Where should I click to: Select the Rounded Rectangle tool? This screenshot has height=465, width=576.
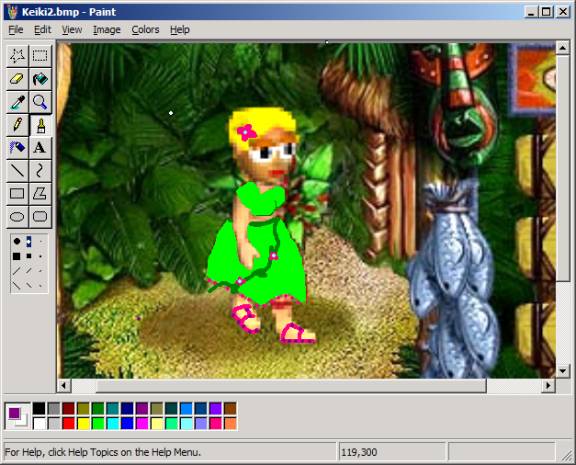[x=40, y=217]
